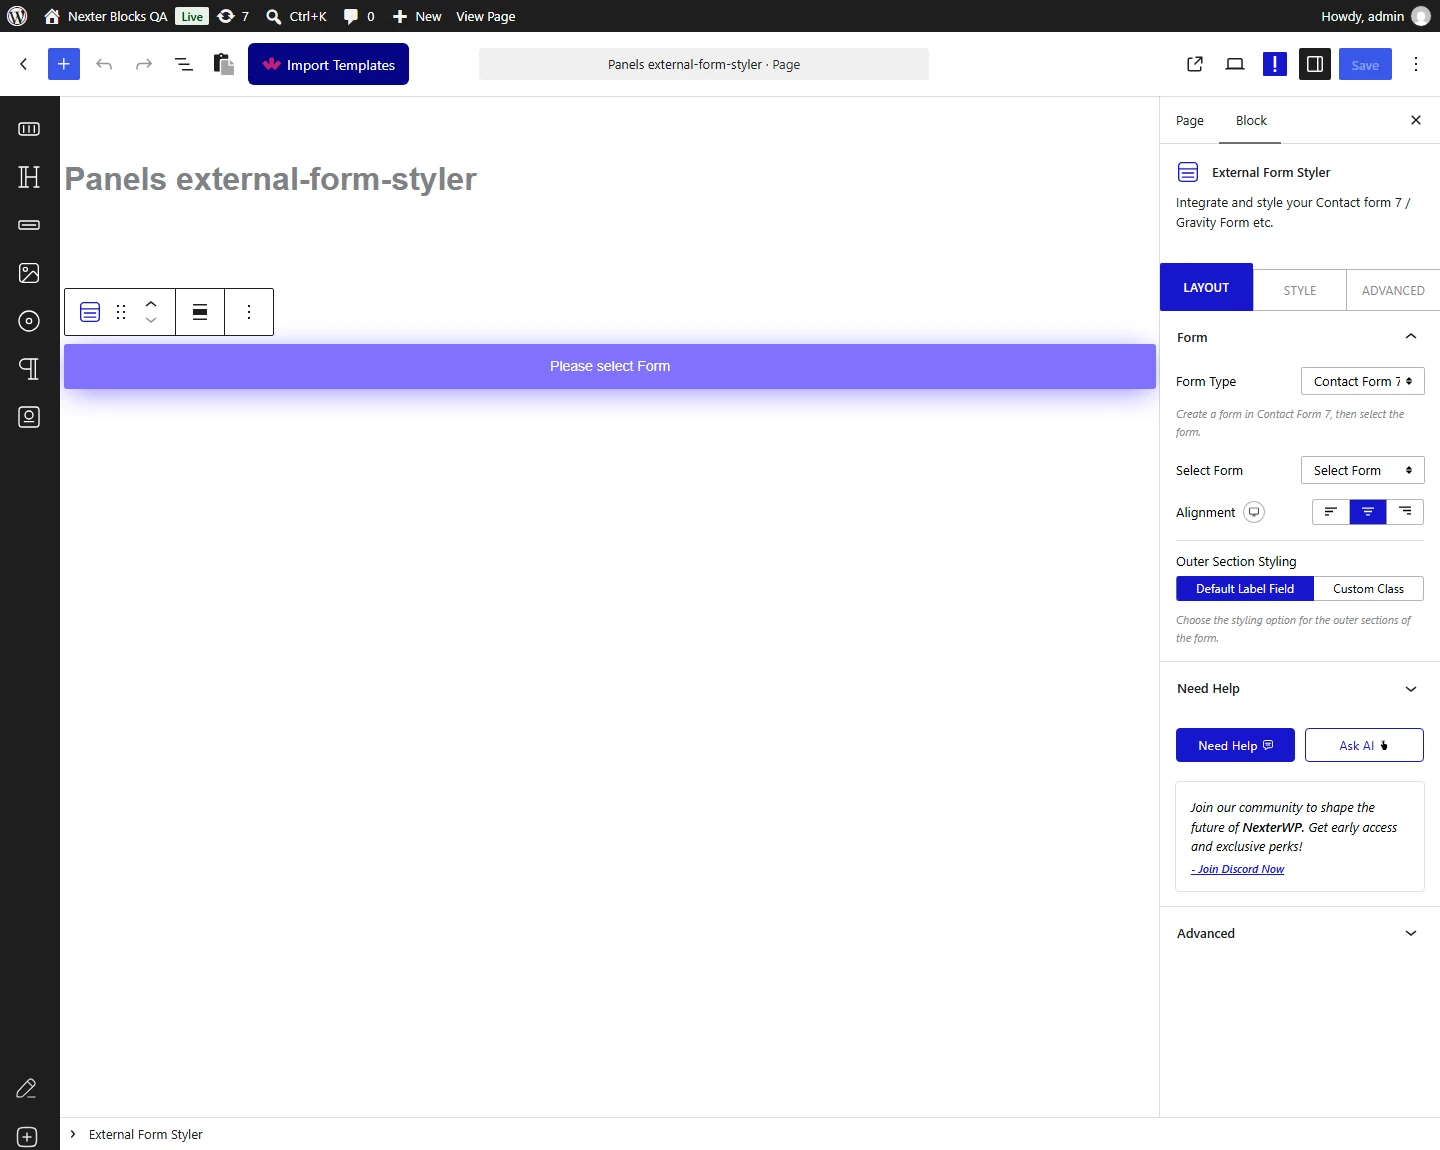Click the redo arrow icon
This screenshot has width=1440, height=1150.
pos(144,64)
